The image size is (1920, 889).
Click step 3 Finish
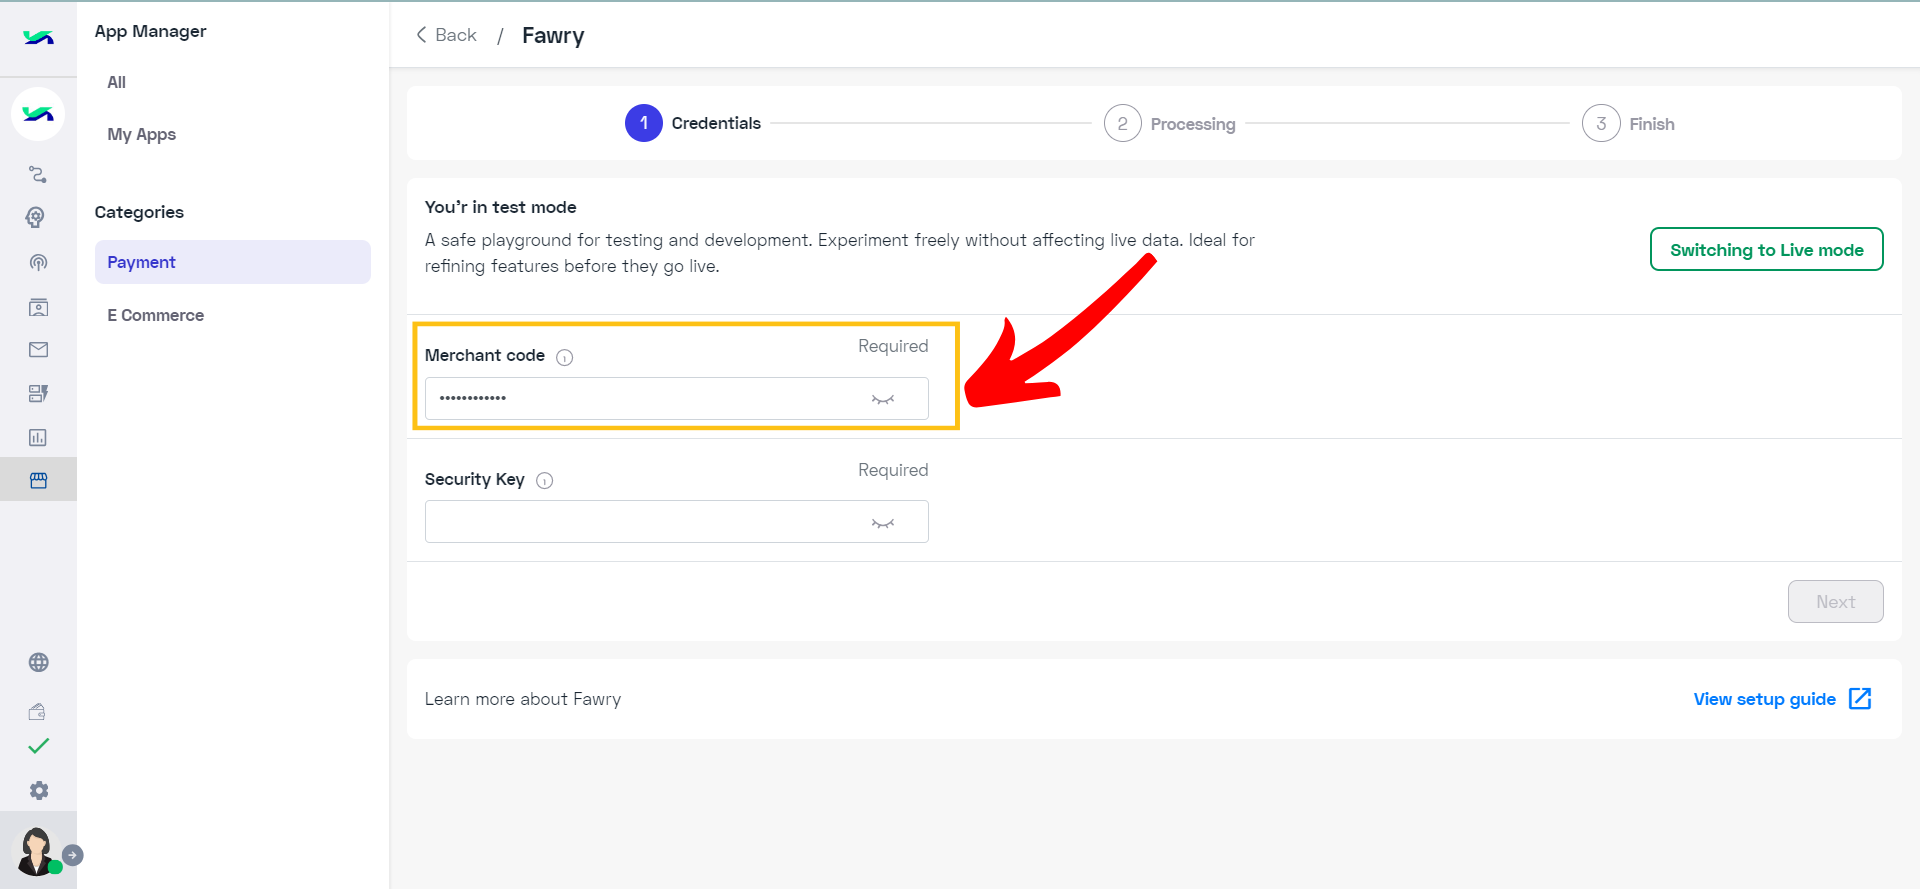pos(1628,123)
